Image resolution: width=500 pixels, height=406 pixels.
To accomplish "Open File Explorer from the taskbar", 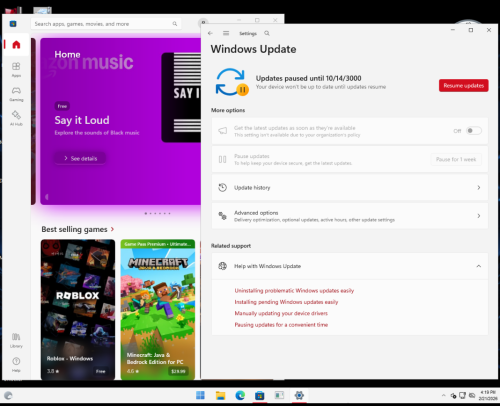I will (220, 396).
